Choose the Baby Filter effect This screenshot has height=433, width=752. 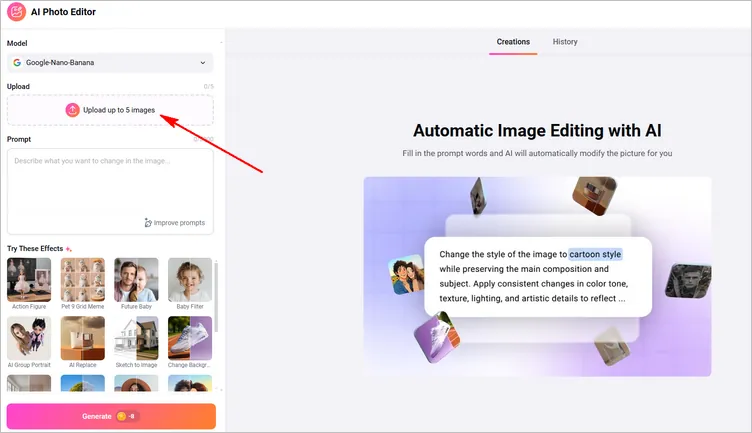(190, 280)
